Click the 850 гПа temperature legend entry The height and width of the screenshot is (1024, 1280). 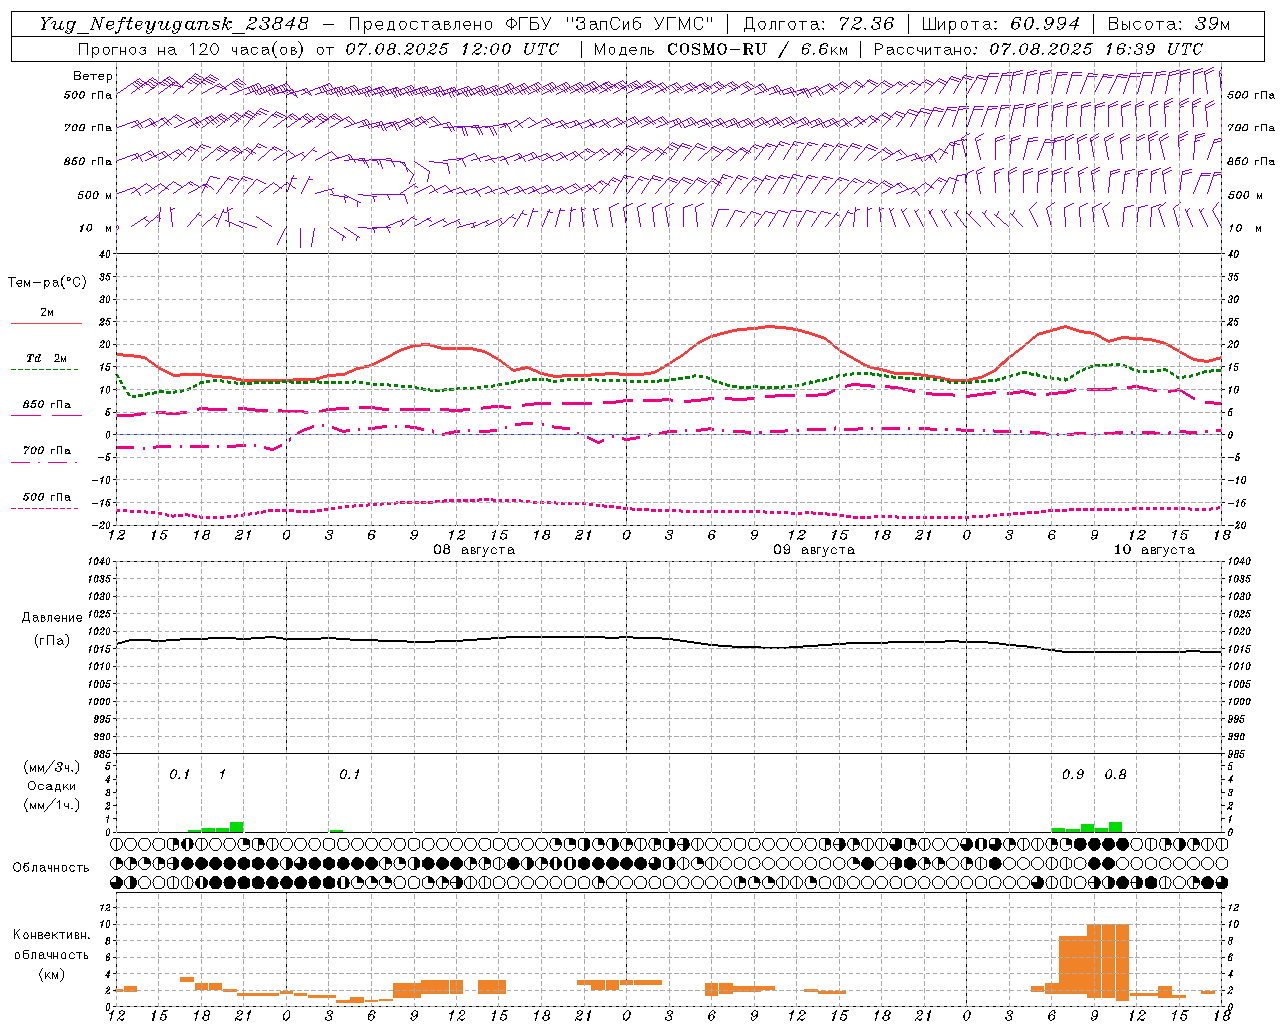coord(47,405)
